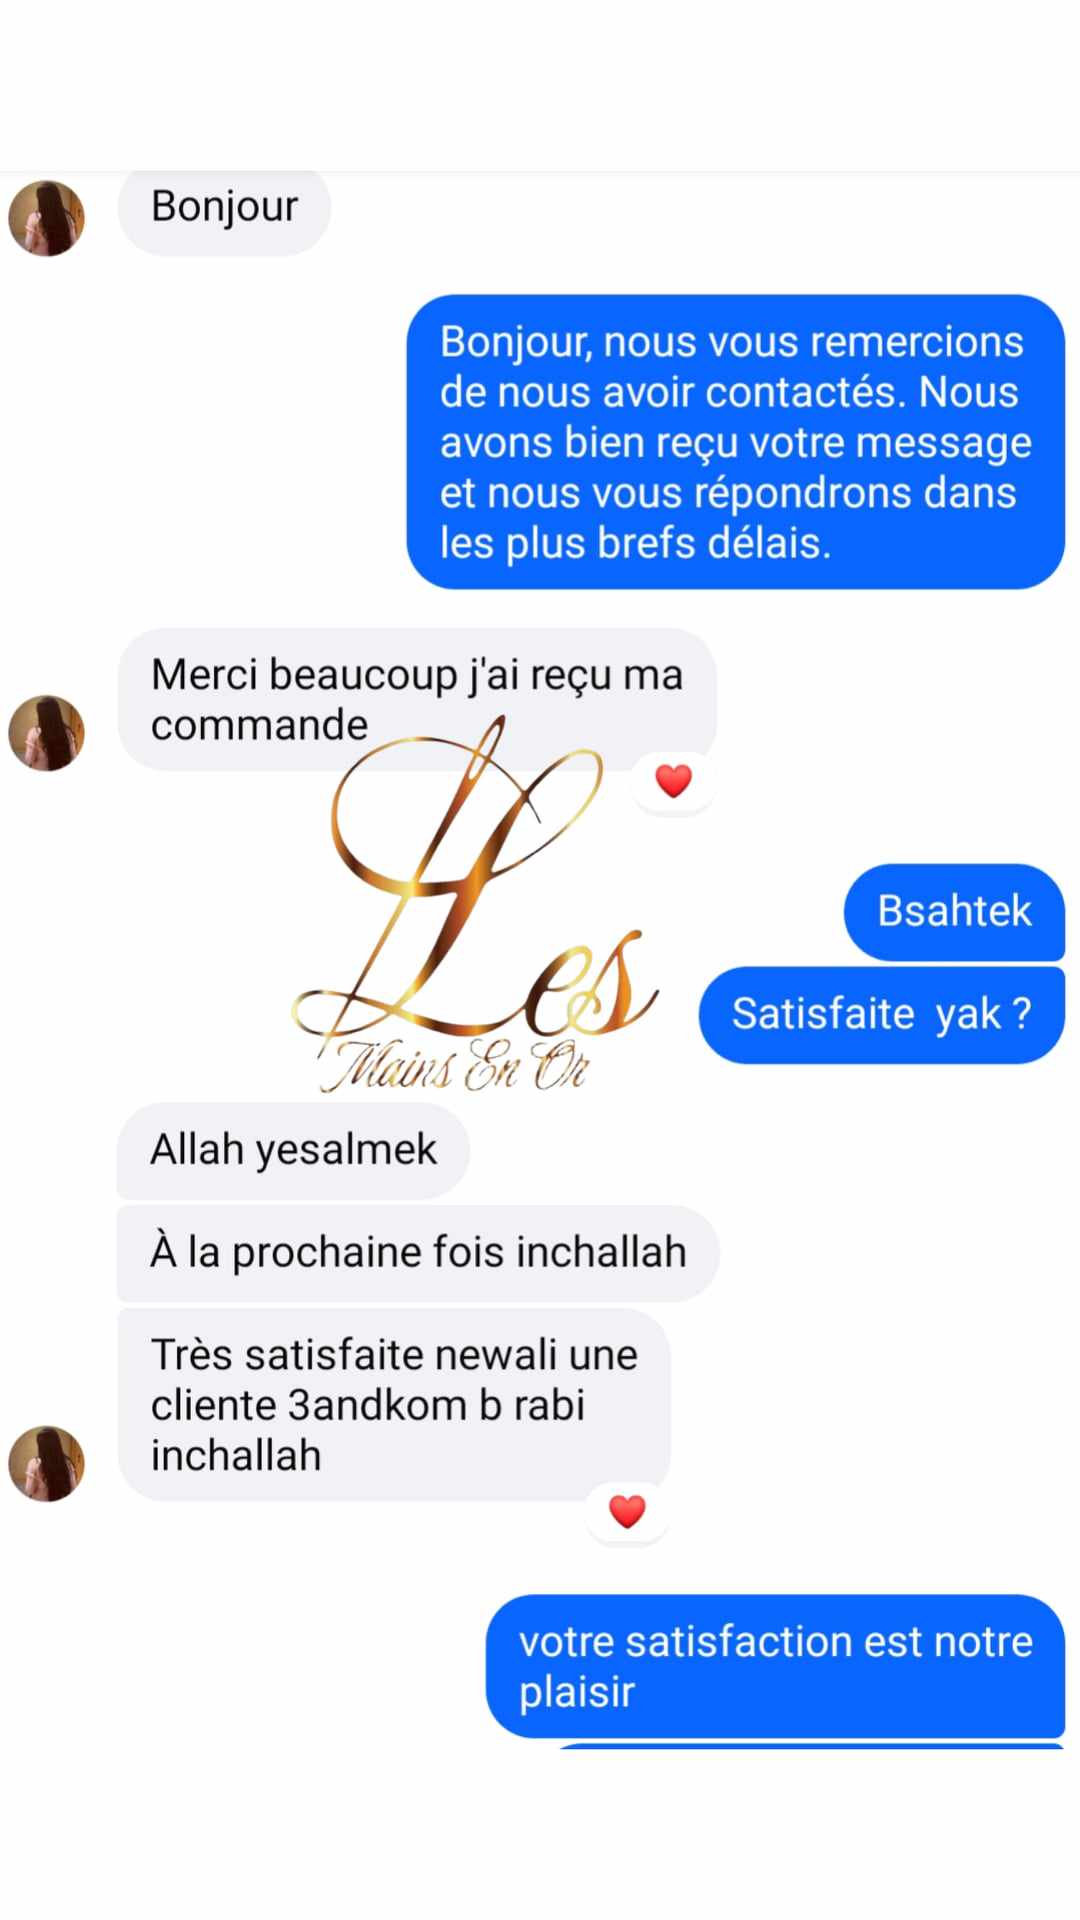Tap heart reaction on 'Merci beaucoup' message
This screenshot has width=1080, height=1920.
pyautogui.click(x=673, y=781)
